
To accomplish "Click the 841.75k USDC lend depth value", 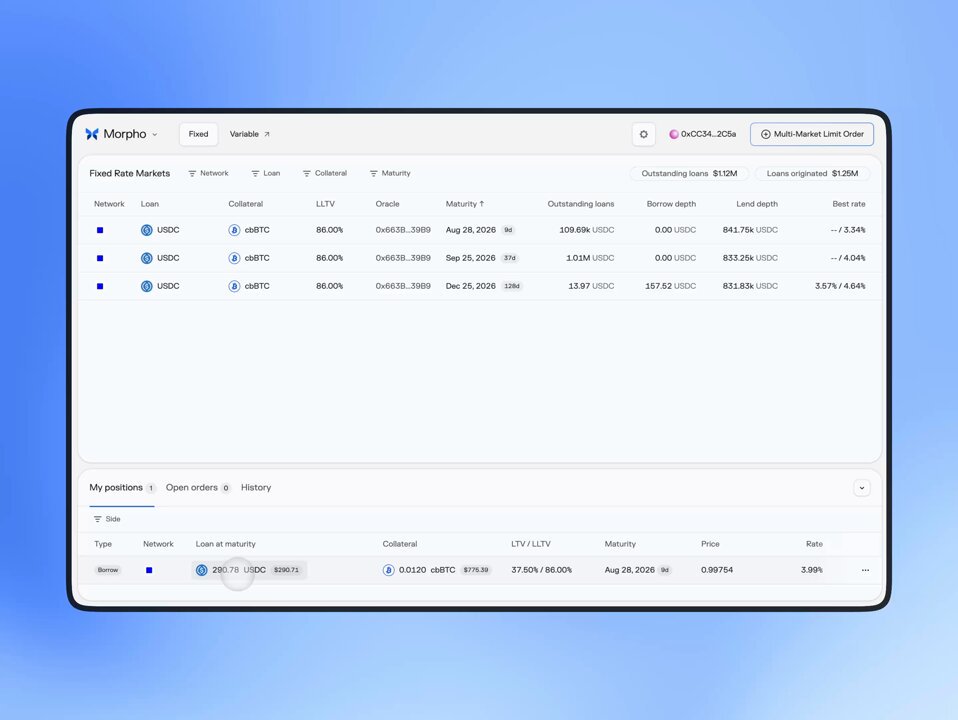I will point(750,230).
